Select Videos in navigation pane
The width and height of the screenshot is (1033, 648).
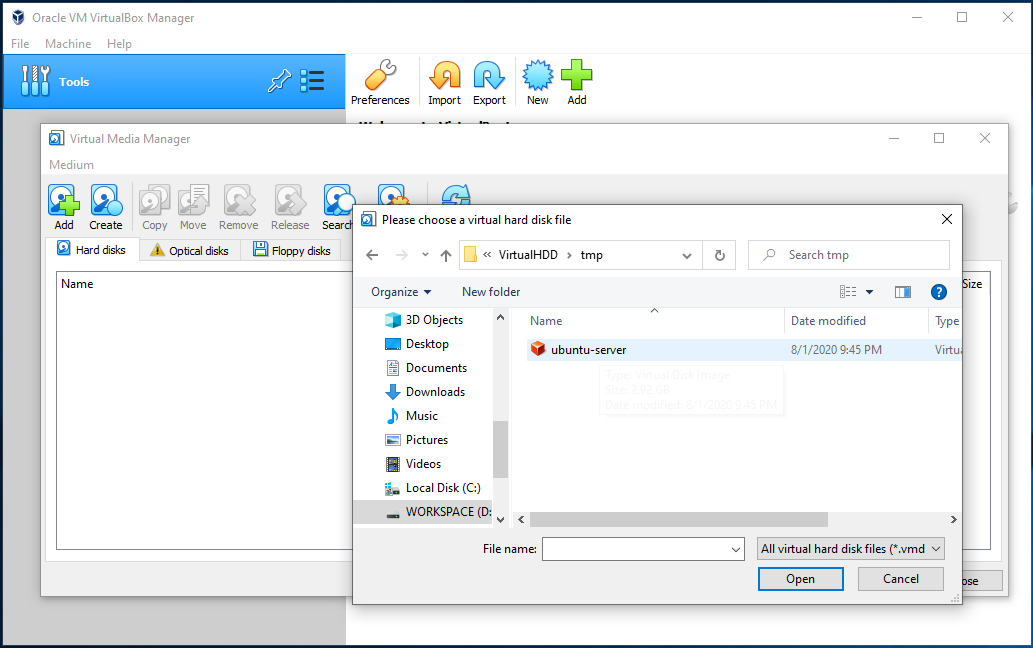[x=414, y=464]
